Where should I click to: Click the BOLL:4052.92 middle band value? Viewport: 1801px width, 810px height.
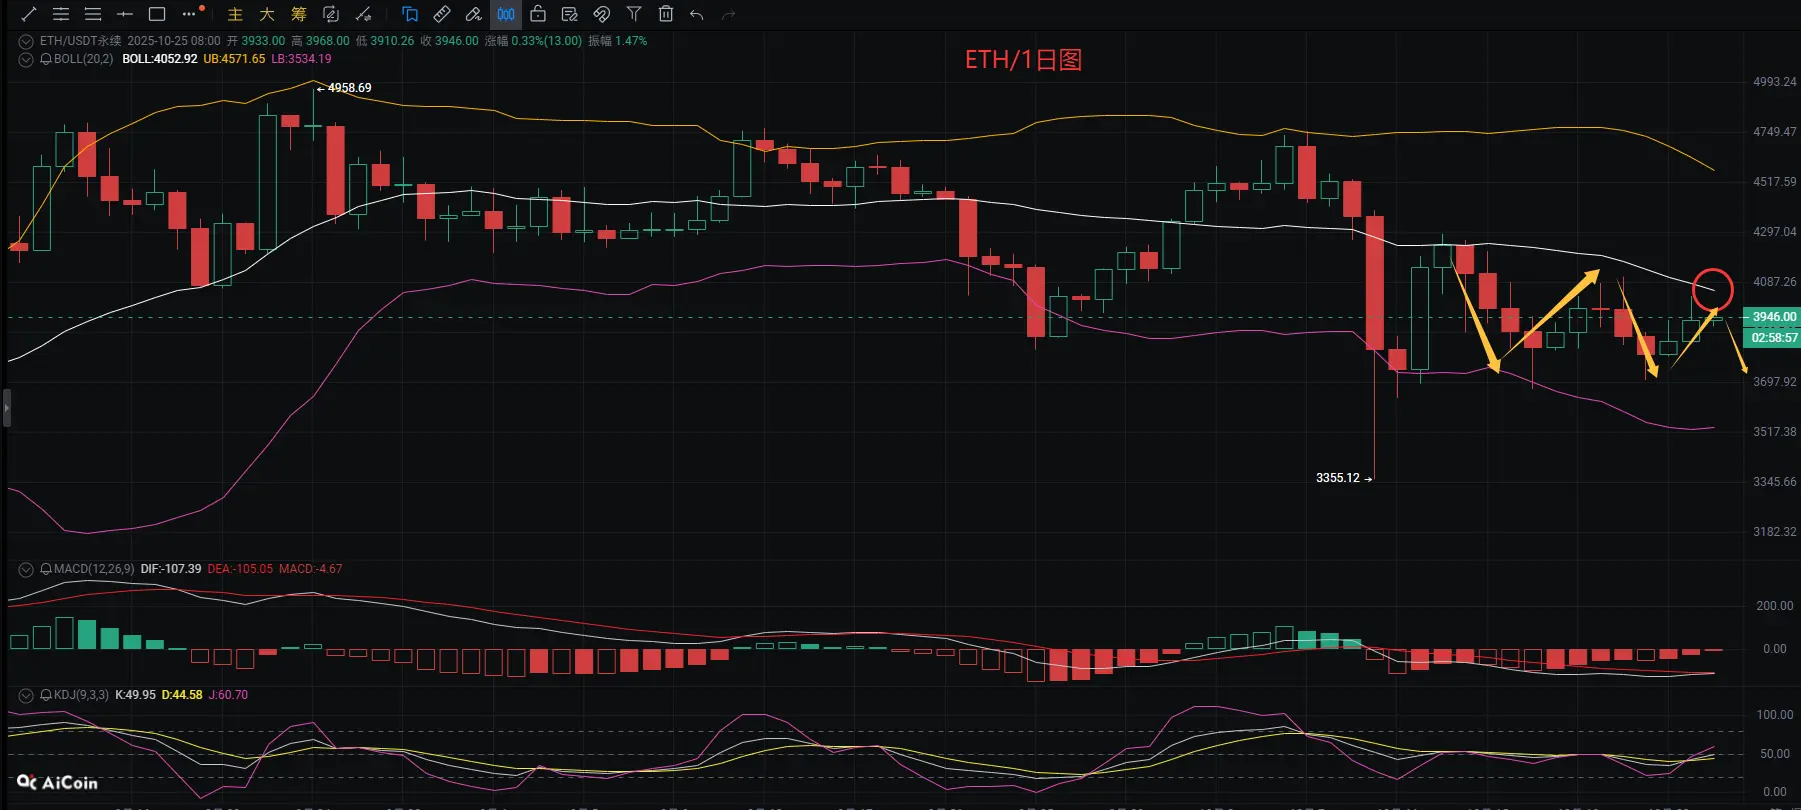(x=160, y=59)
